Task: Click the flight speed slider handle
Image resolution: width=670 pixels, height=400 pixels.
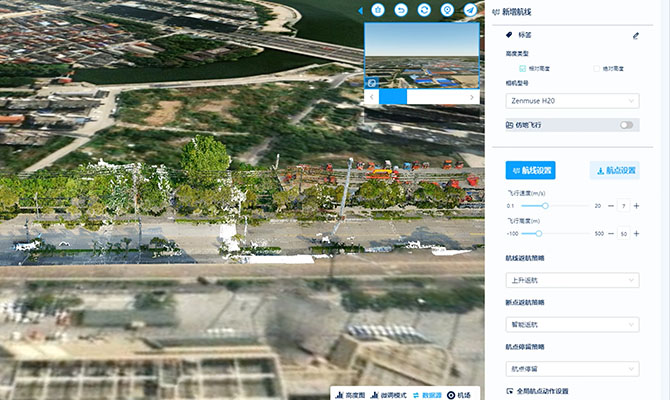Action: pos(545,205)
